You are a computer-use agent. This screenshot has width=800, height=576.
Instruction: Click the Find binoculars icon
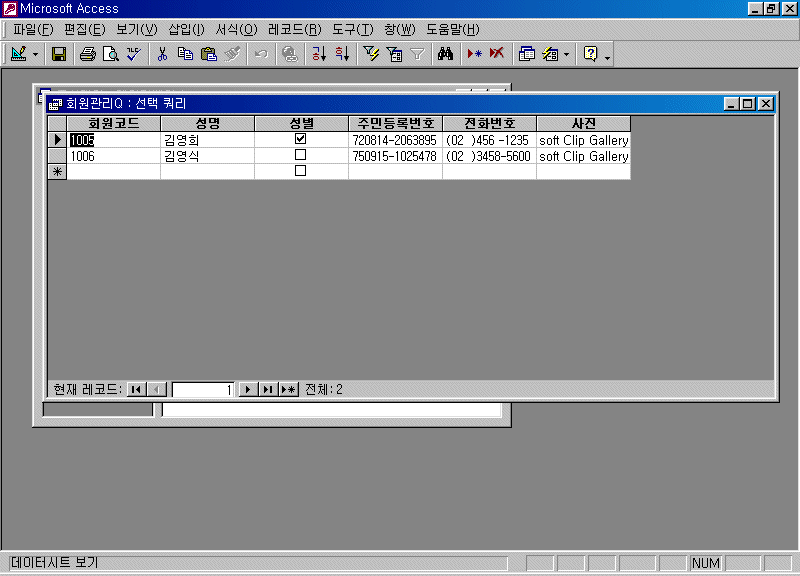[445, 54]
